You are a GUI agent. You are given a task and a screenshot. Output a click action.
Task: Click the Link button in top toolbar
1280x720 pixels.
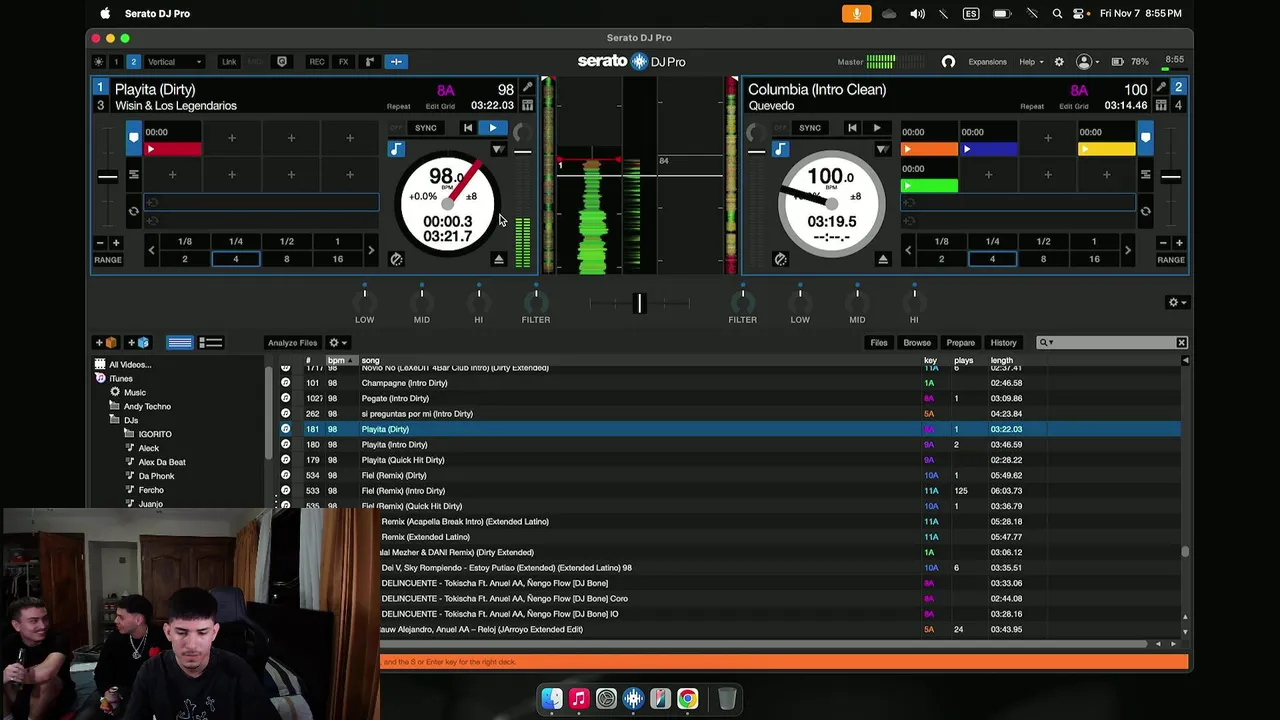229,62
